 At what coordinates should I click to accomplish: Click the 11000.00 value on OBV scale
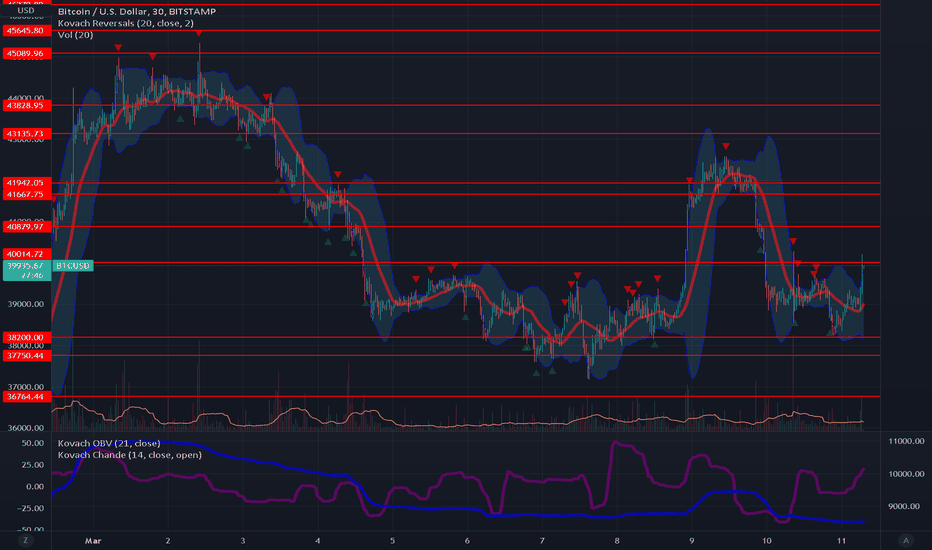point(906,441)
